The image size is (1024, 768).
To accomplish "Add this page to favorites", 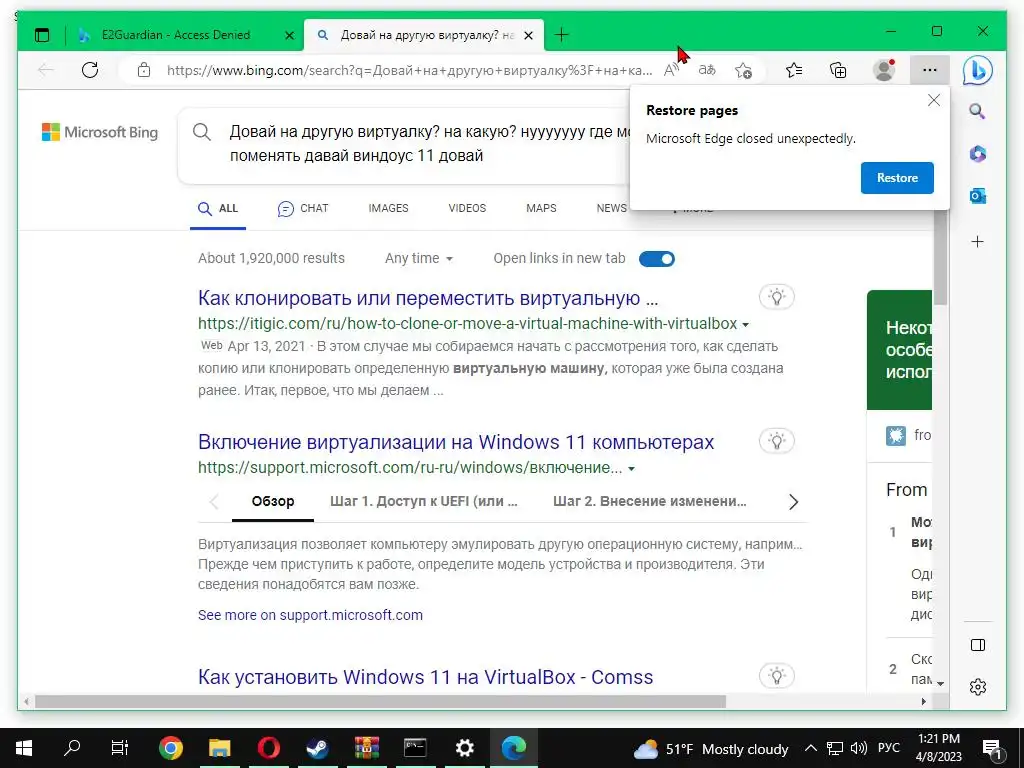I will (x=743, y=70).
